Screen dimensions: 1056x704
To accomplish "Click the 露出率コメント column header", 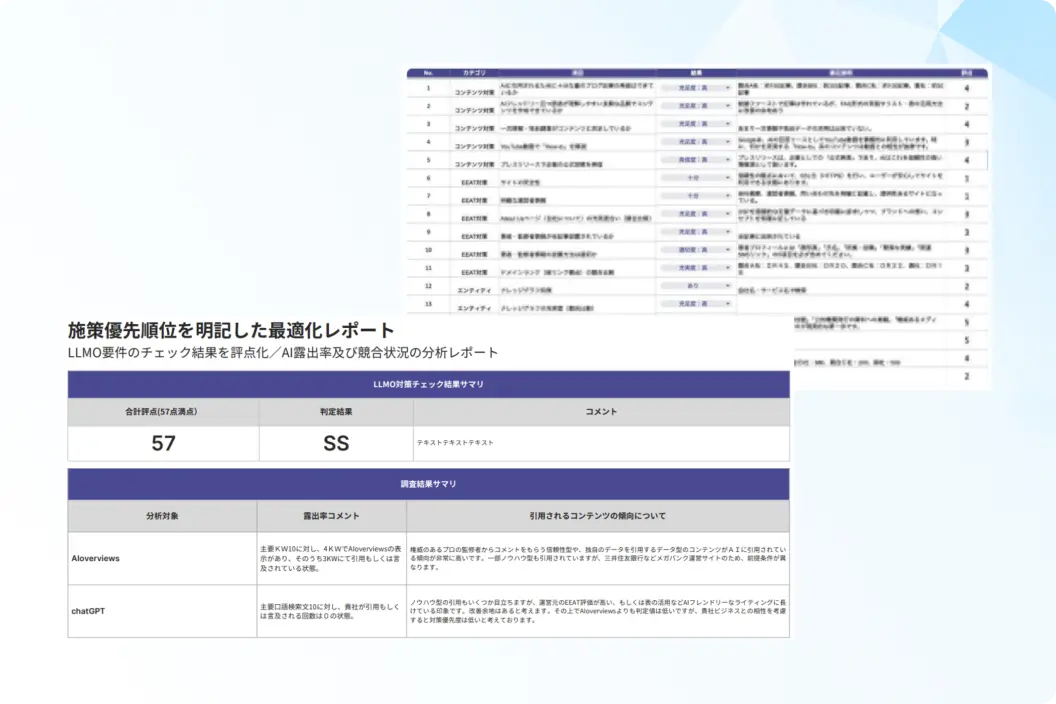I will (x=331, y=516).
